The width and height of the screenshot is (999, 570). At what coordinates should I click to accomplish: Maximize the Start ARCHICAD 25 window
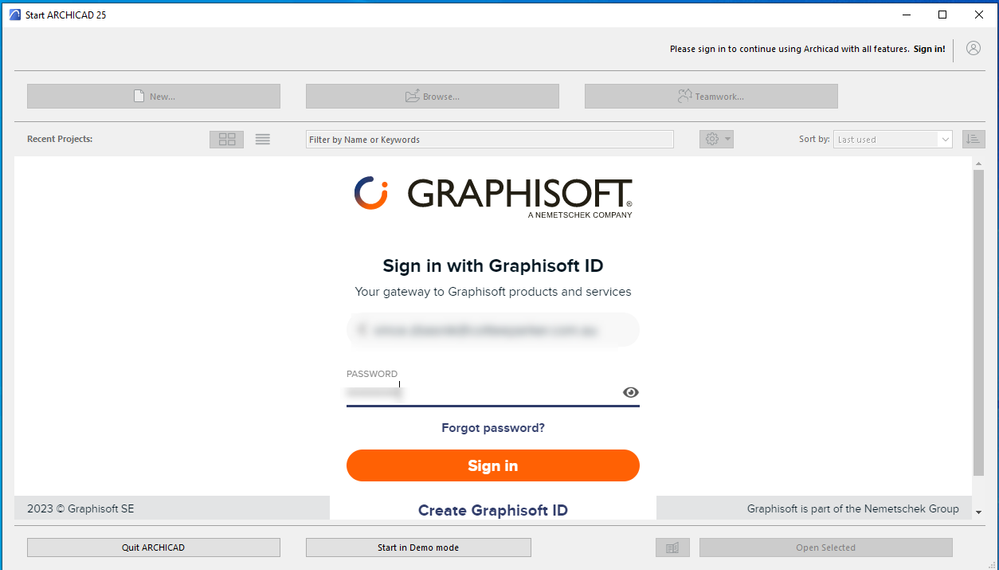[x=942, y=15]
